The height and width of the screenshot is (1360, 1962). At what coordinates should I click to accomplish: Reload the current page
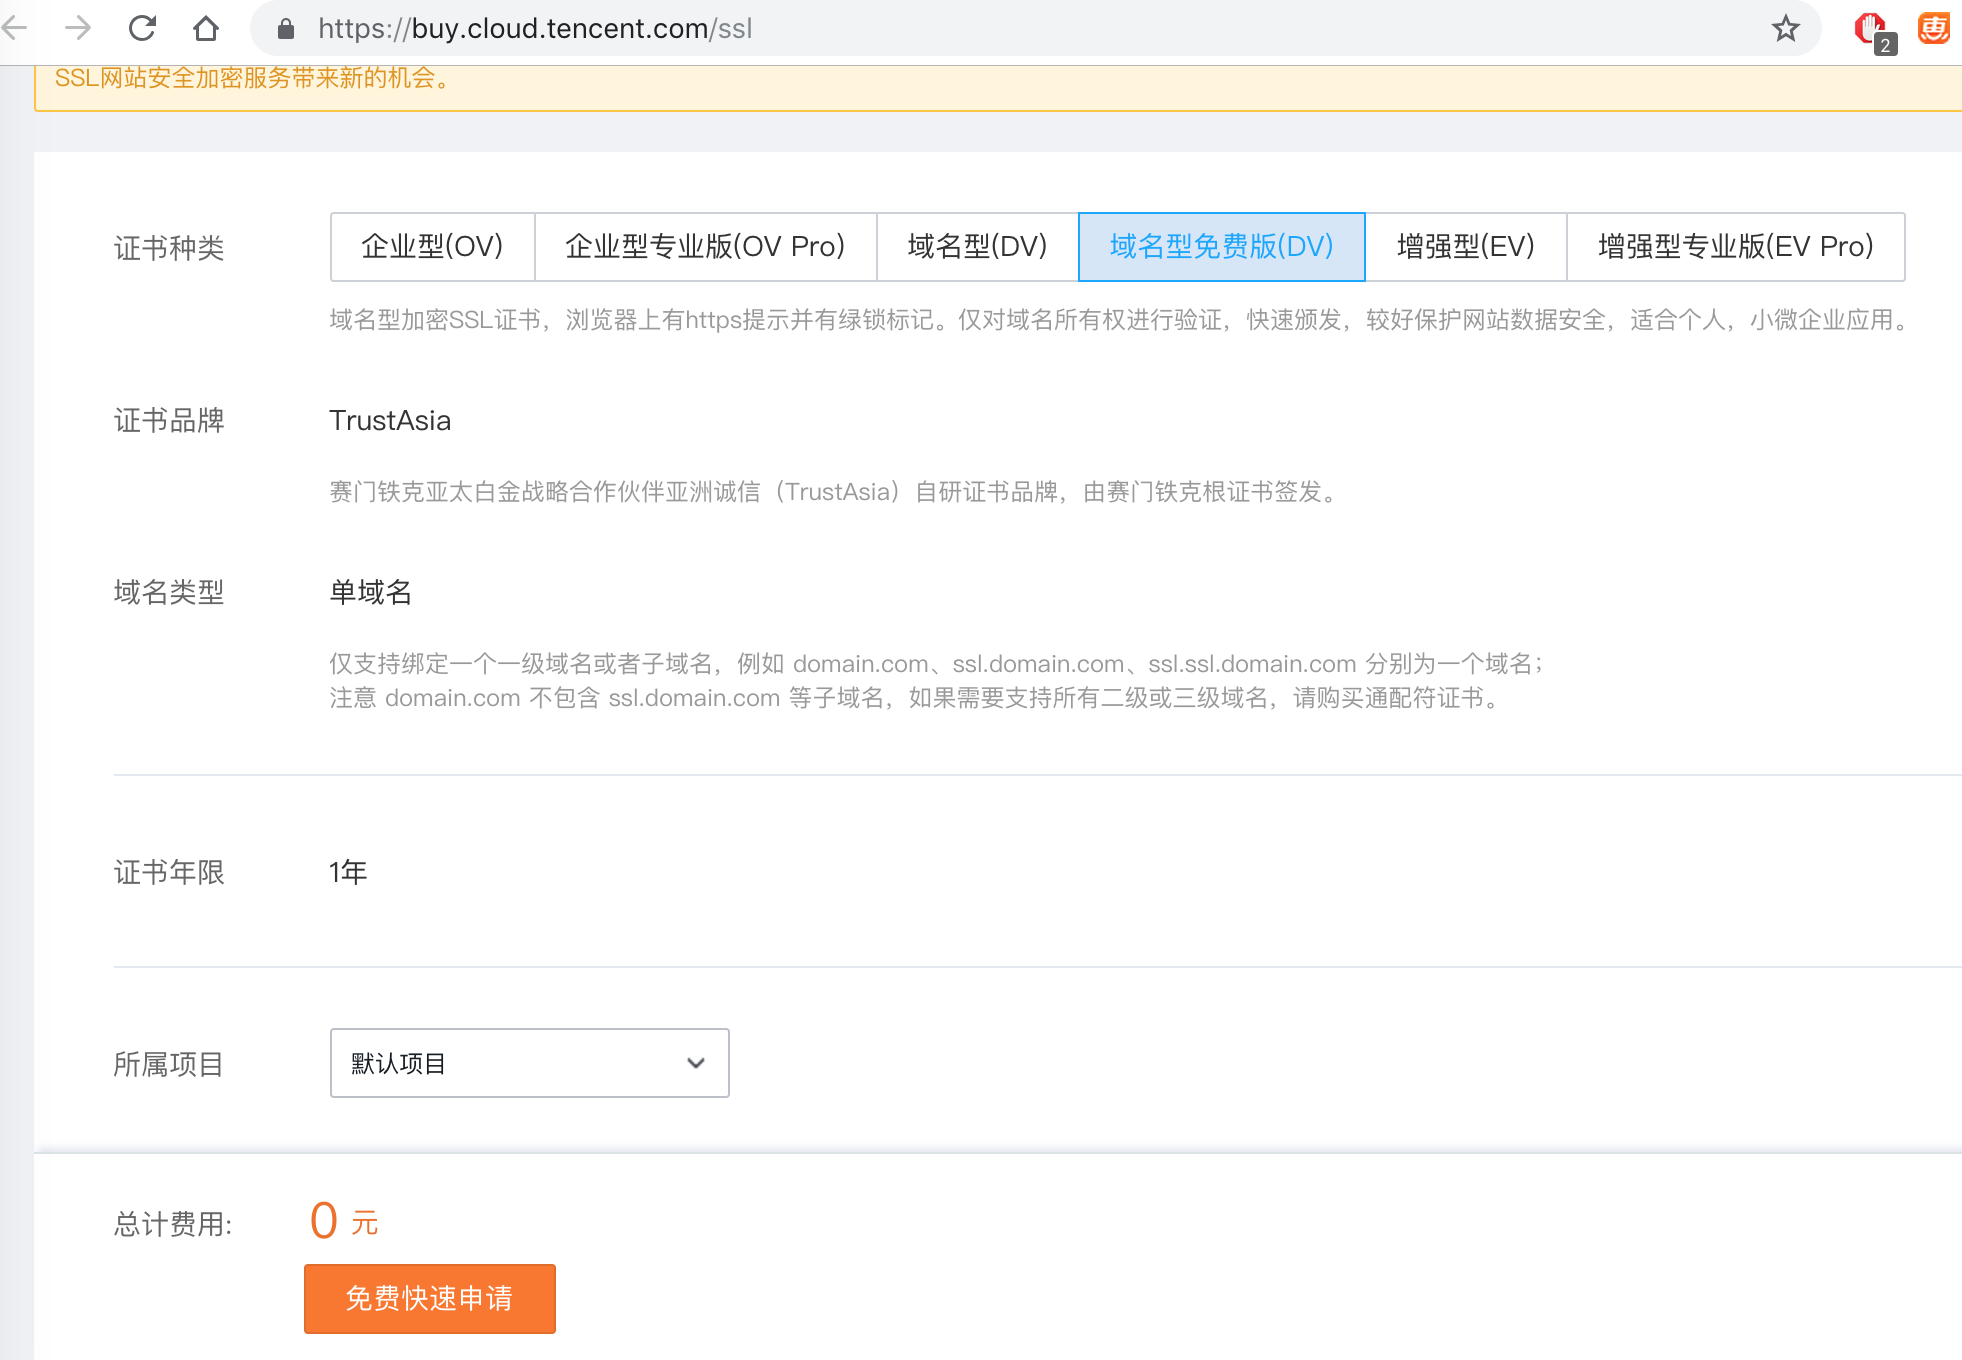coord(143,28)
